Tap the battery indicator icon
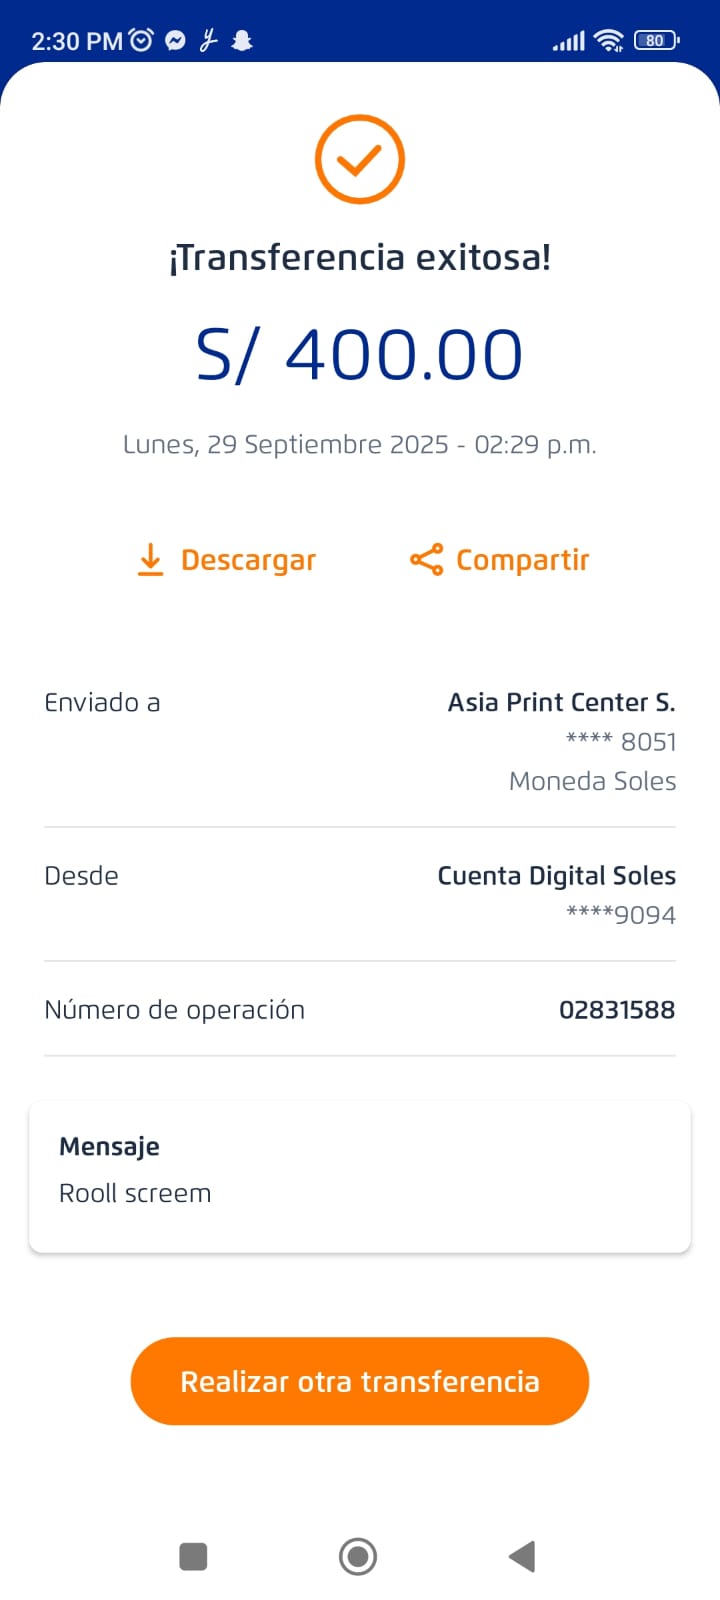Viewport: 720px width, 1600px height. click(x=656, y=40)
